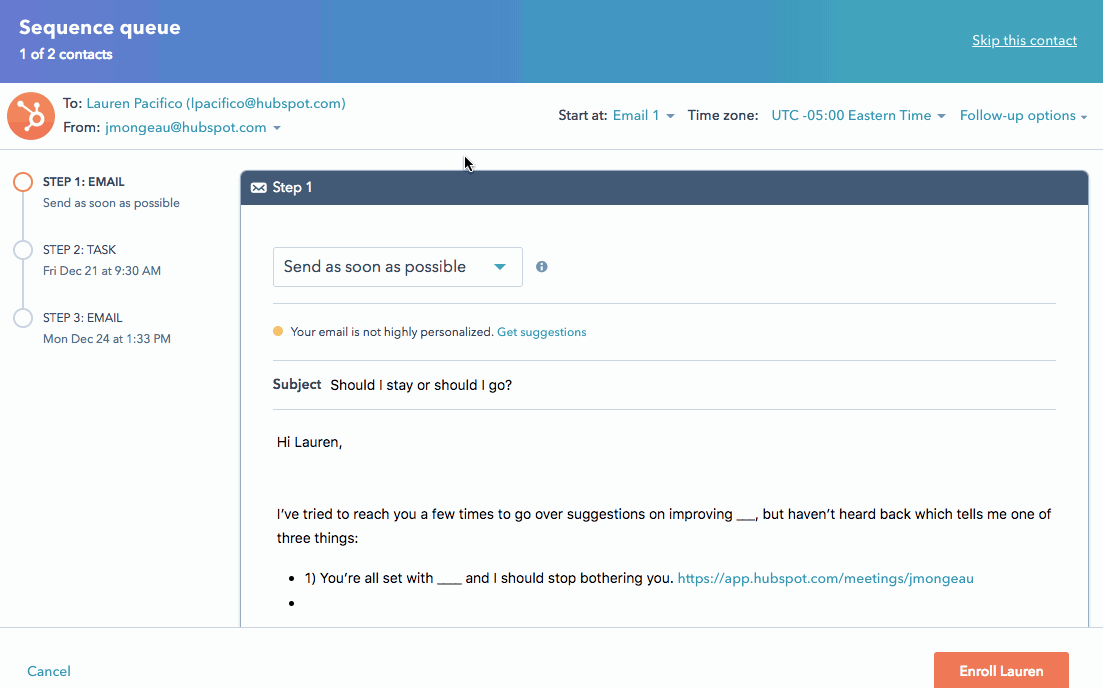Click Sequence queue heading
This screenshot has height=688, width=1103.
point(100,27)
